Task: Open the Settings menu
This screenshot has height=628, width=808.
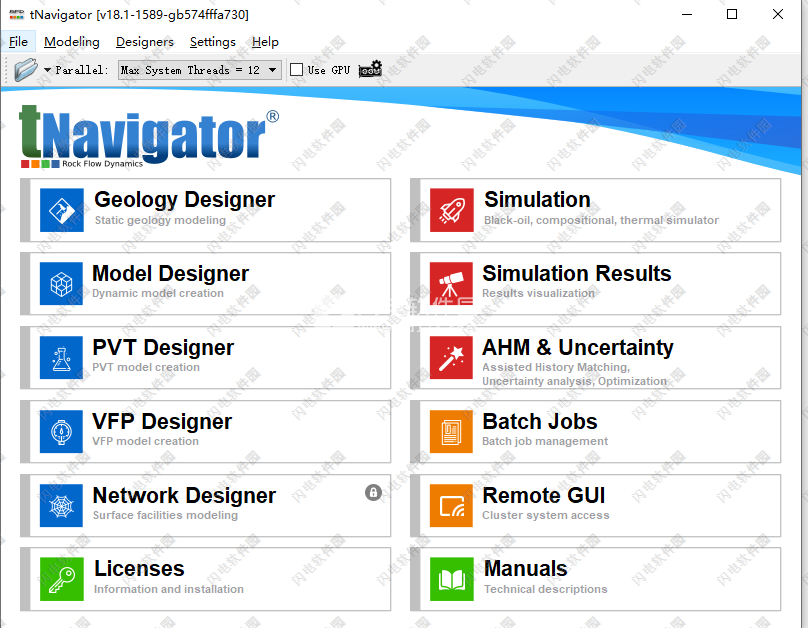Action: click(213, 42)
